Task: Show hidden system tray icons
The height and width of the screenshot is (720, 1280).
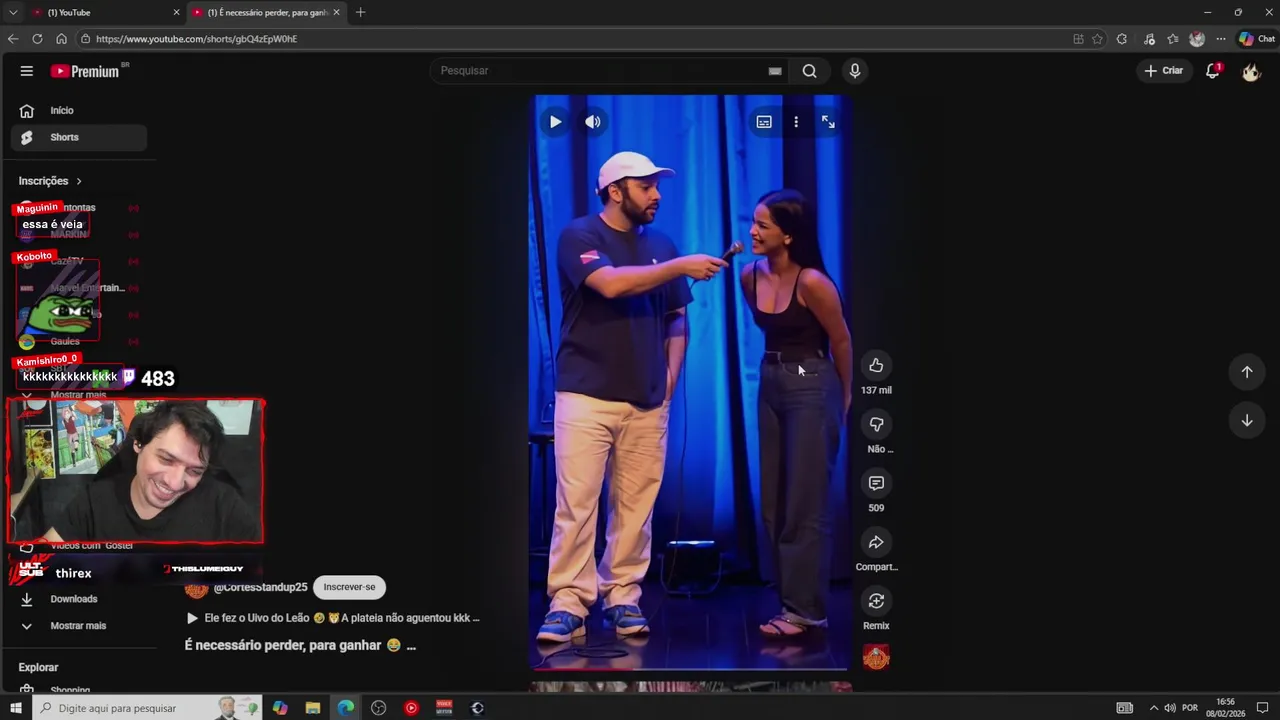Action: point(1153,708)
